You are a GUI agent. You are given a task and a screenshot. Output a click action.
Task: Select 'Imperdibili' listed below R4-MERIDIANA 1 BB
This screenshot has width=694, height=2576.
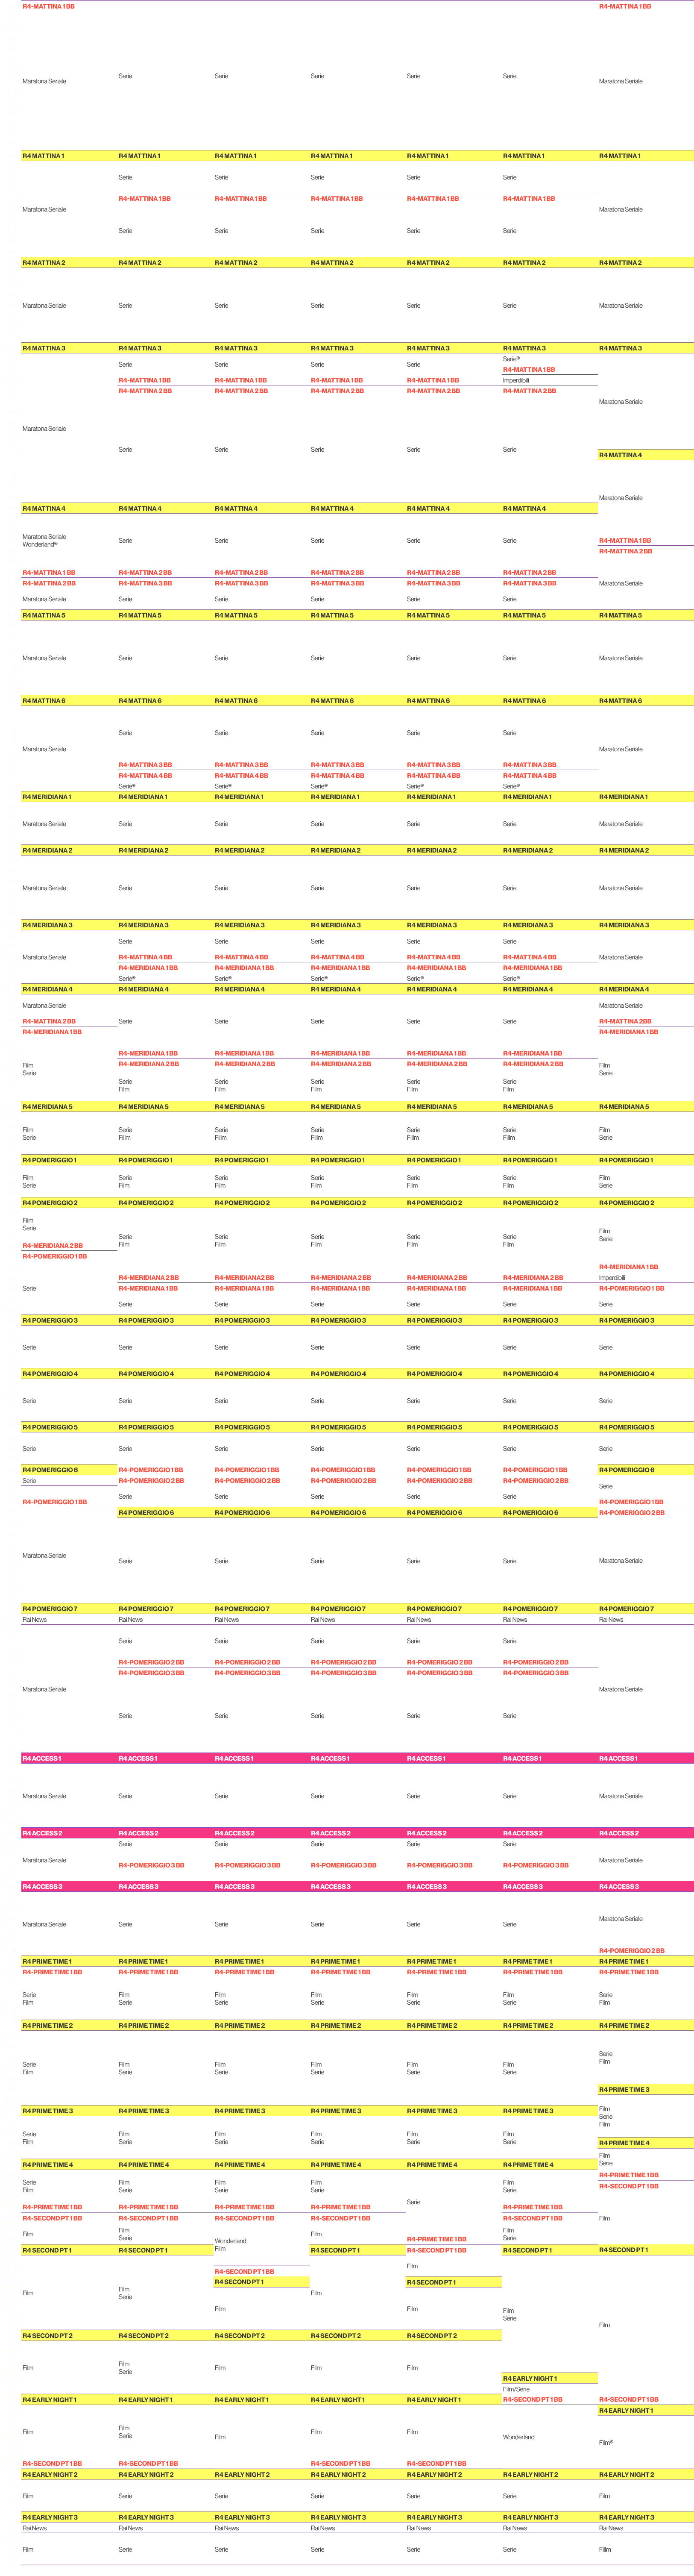612,1278
